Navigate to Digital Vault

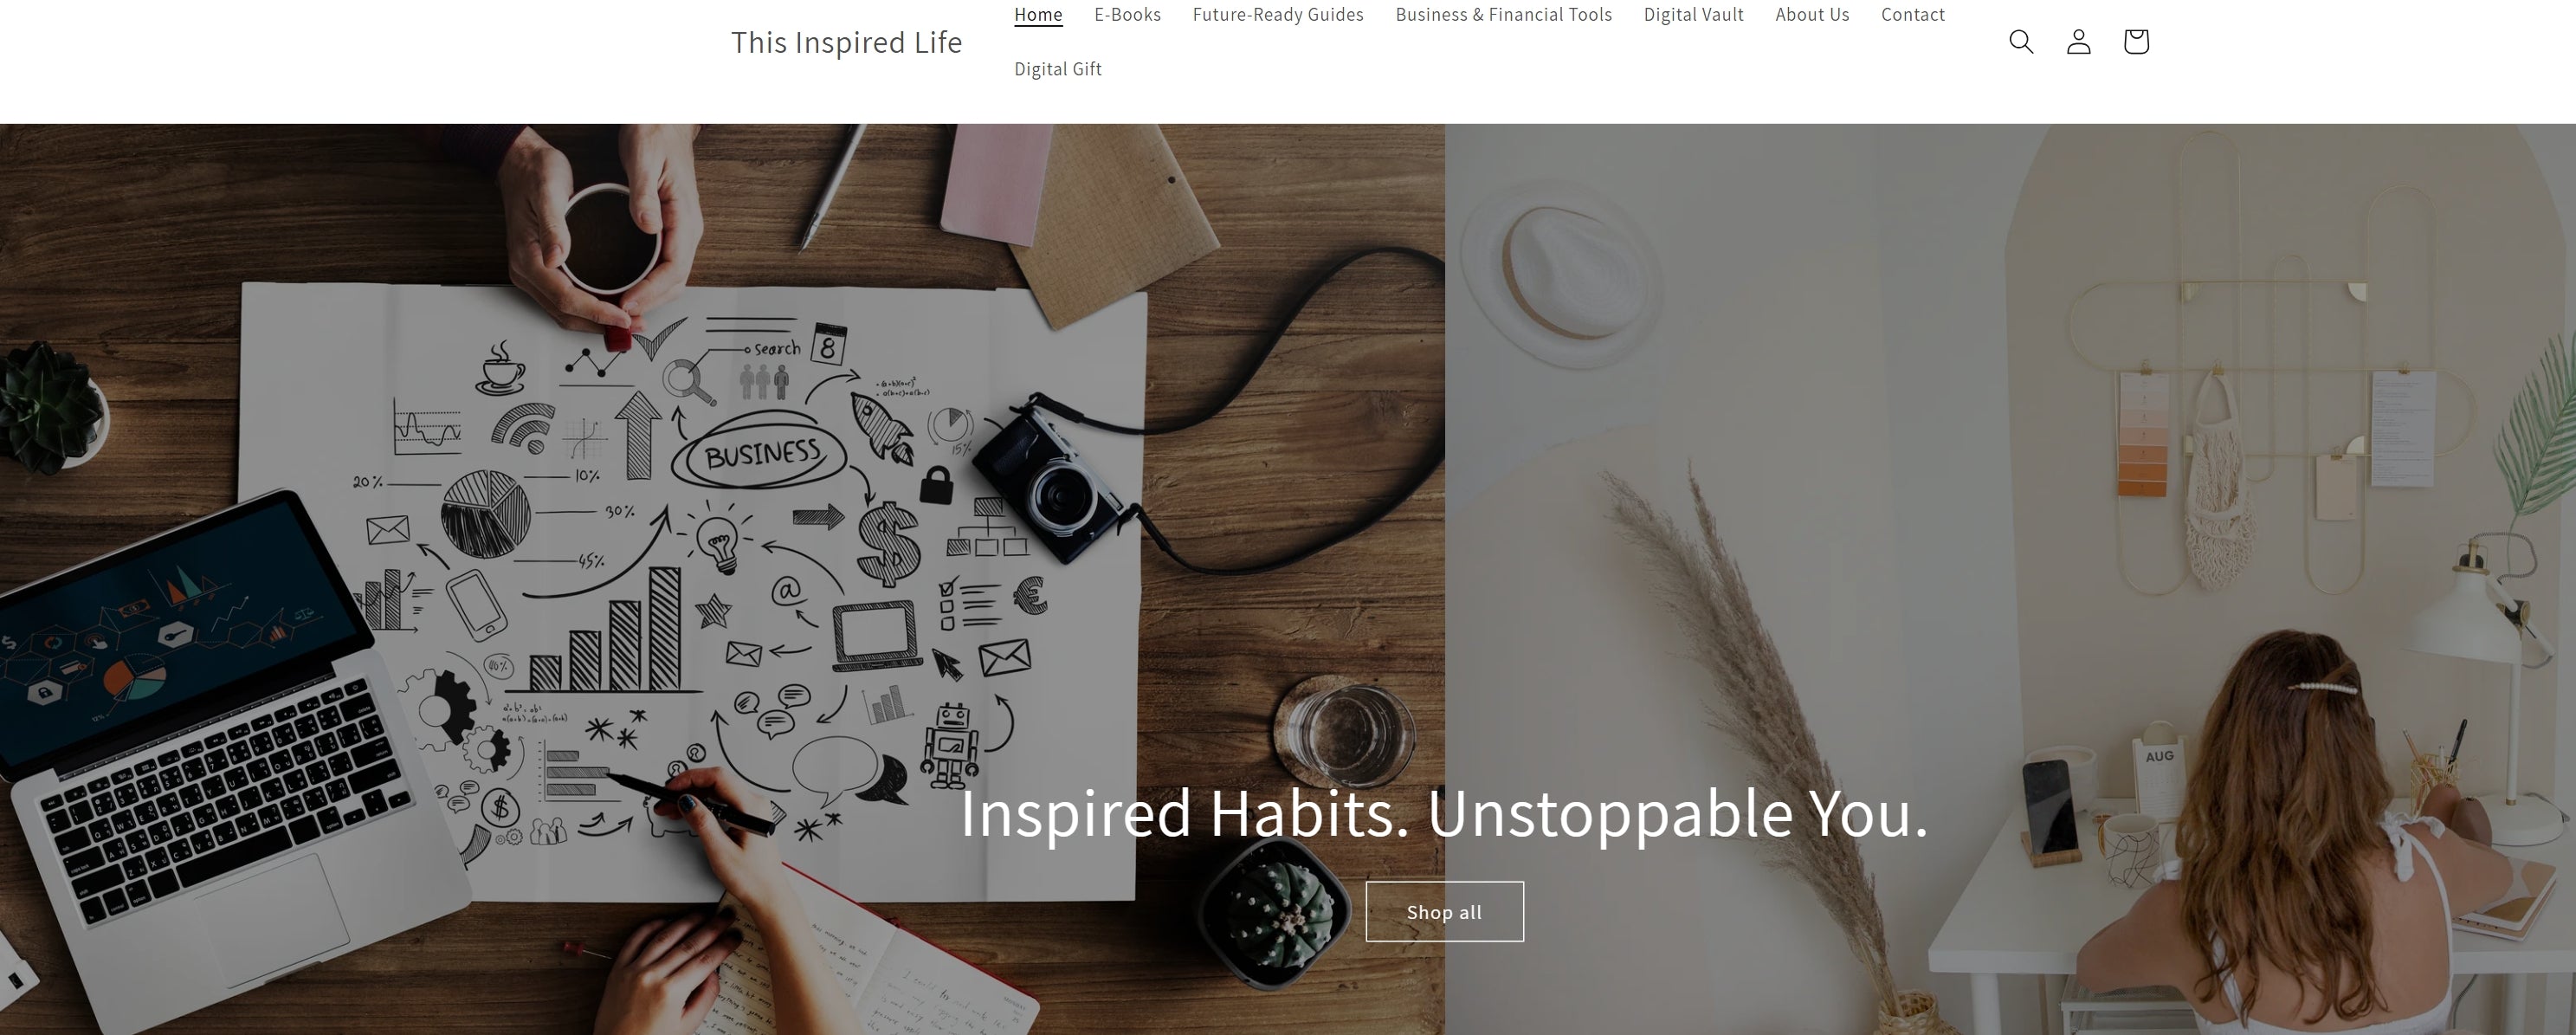(1693, 14)
